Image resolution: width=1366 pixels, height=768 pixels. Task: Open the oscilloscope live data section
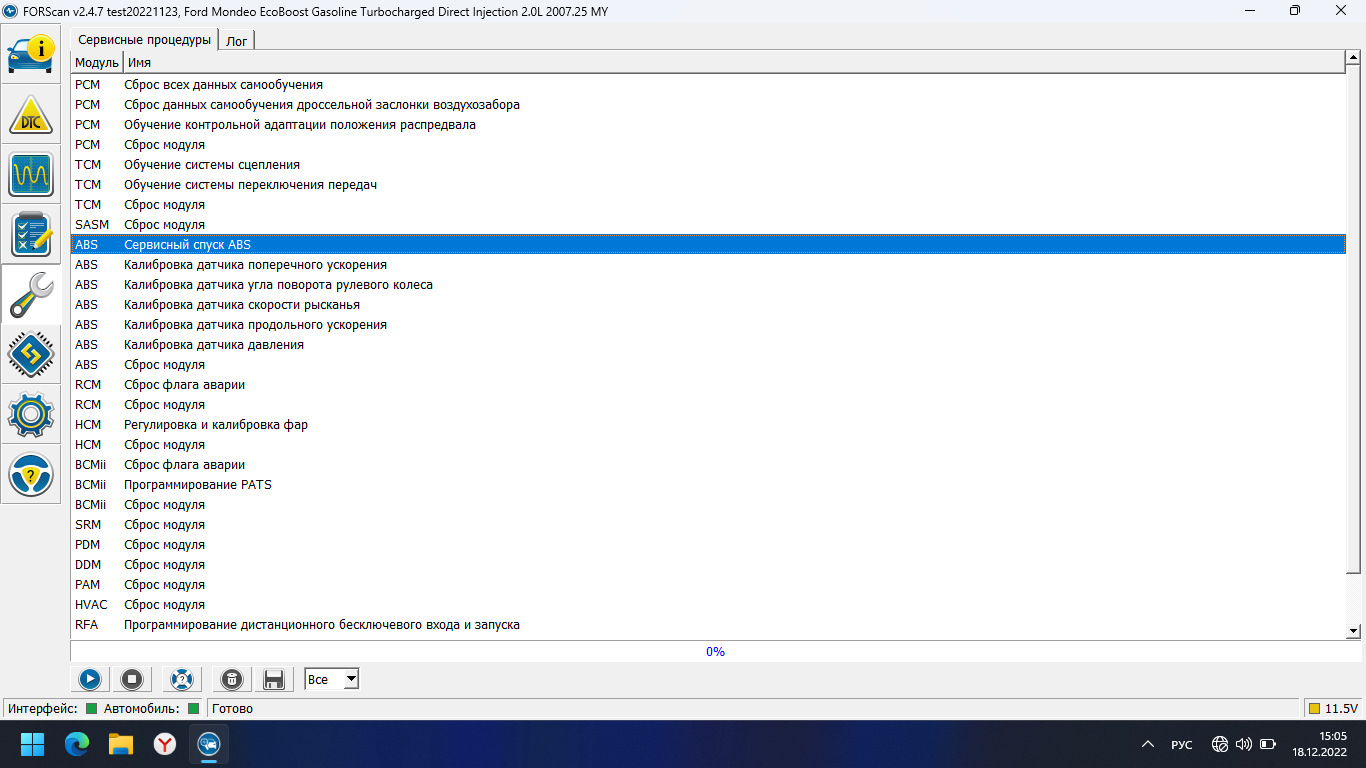pos(31,174)
